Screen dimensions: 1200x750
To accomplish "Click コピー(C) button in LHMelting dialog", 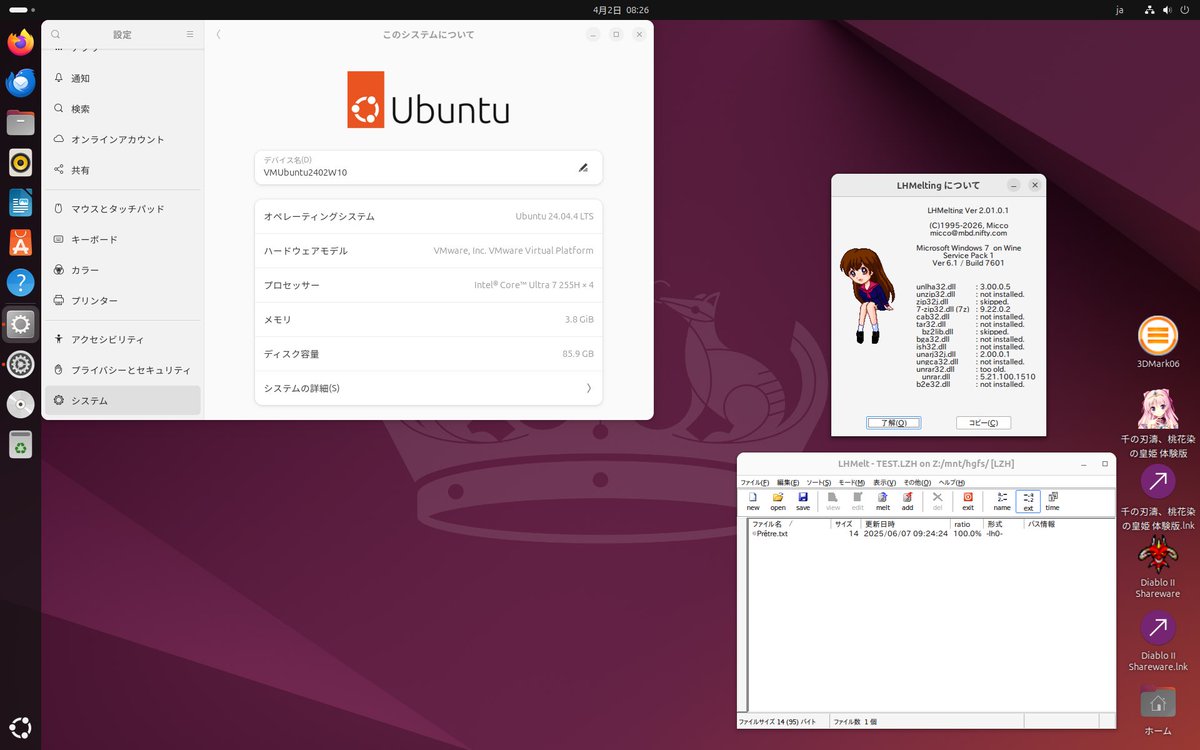I will [x=983, y=423].
